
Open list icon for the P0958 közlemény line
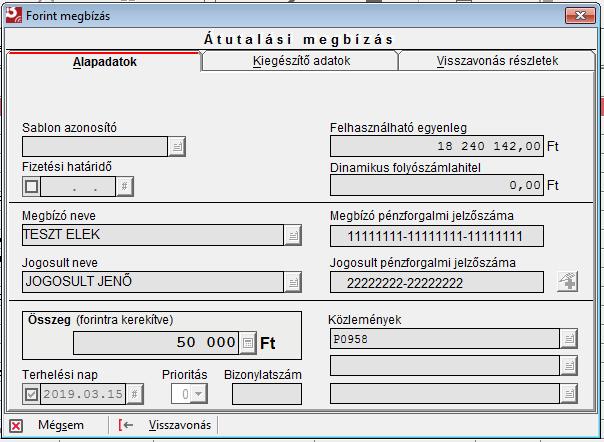pos(569,339)
